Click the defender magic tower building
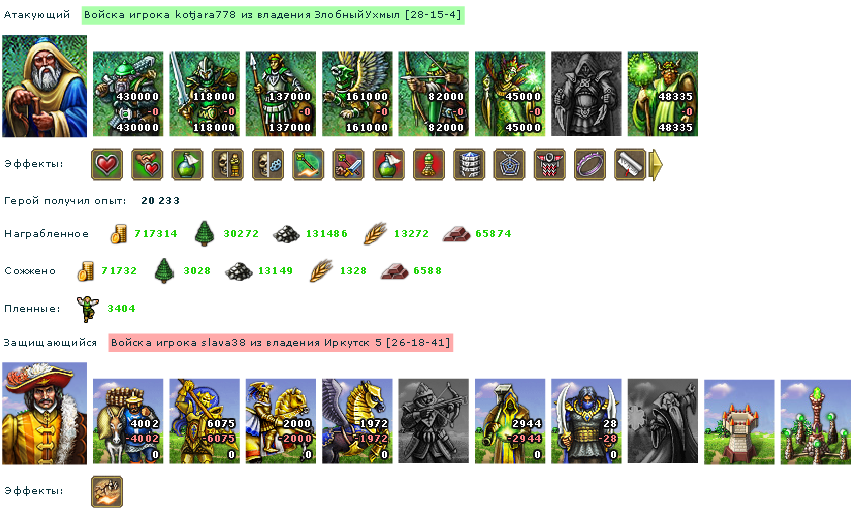854x512 pixels. pyautogui.click(x=816, y=422)
